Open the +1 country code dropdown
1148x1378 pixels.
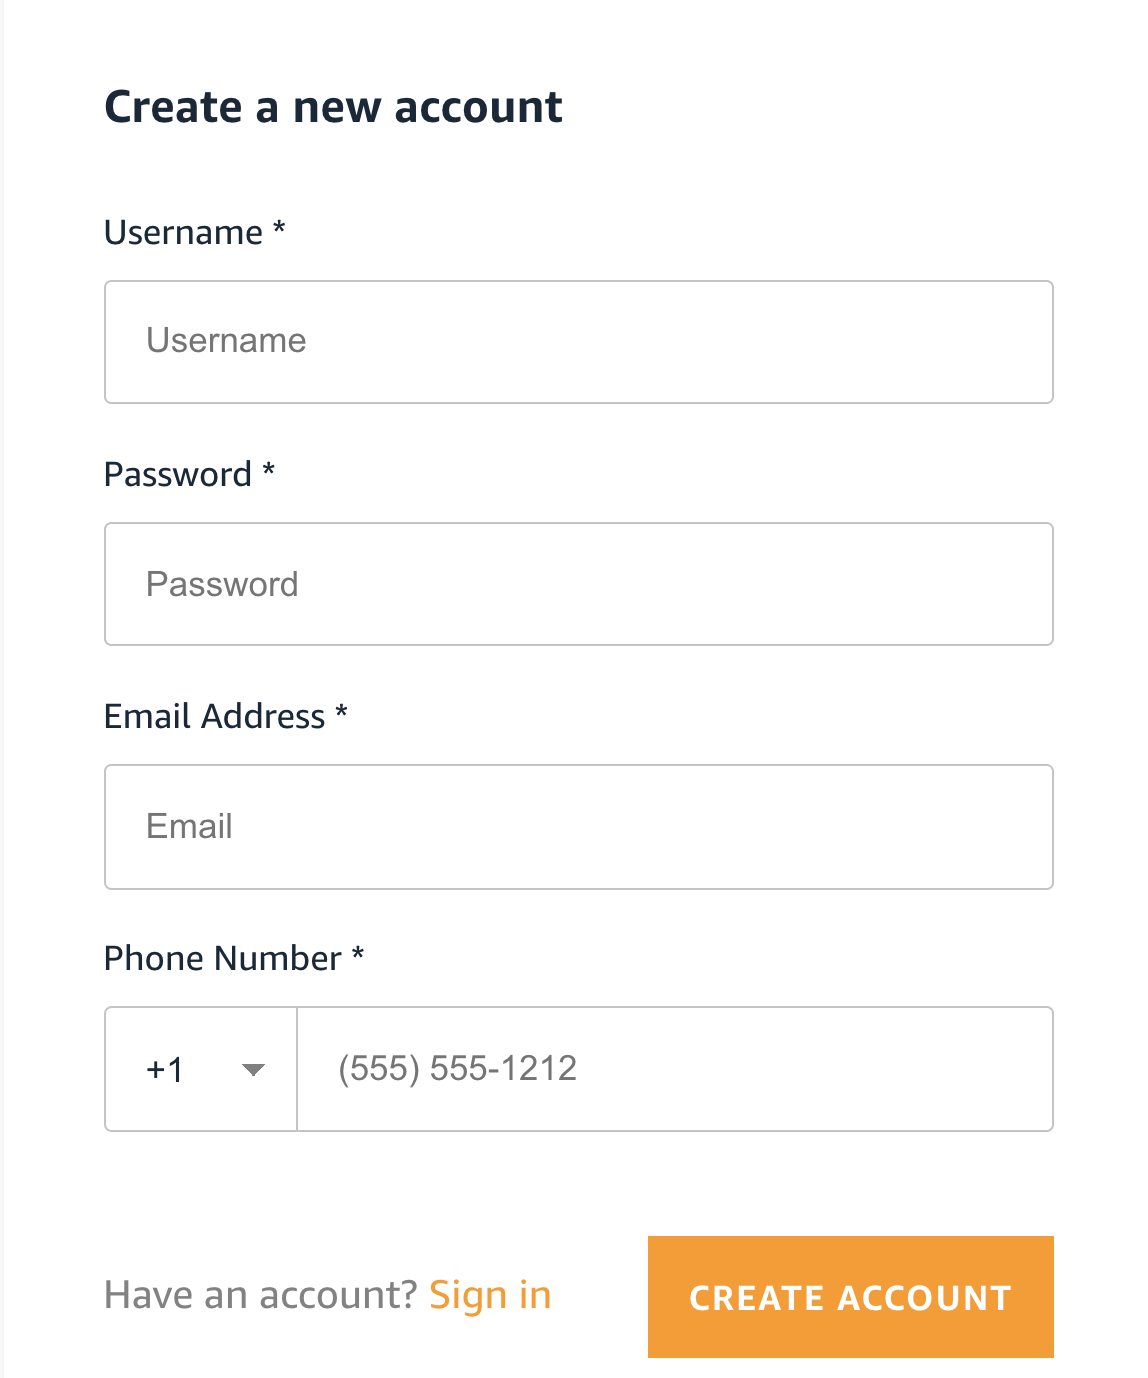[200, 1069]
